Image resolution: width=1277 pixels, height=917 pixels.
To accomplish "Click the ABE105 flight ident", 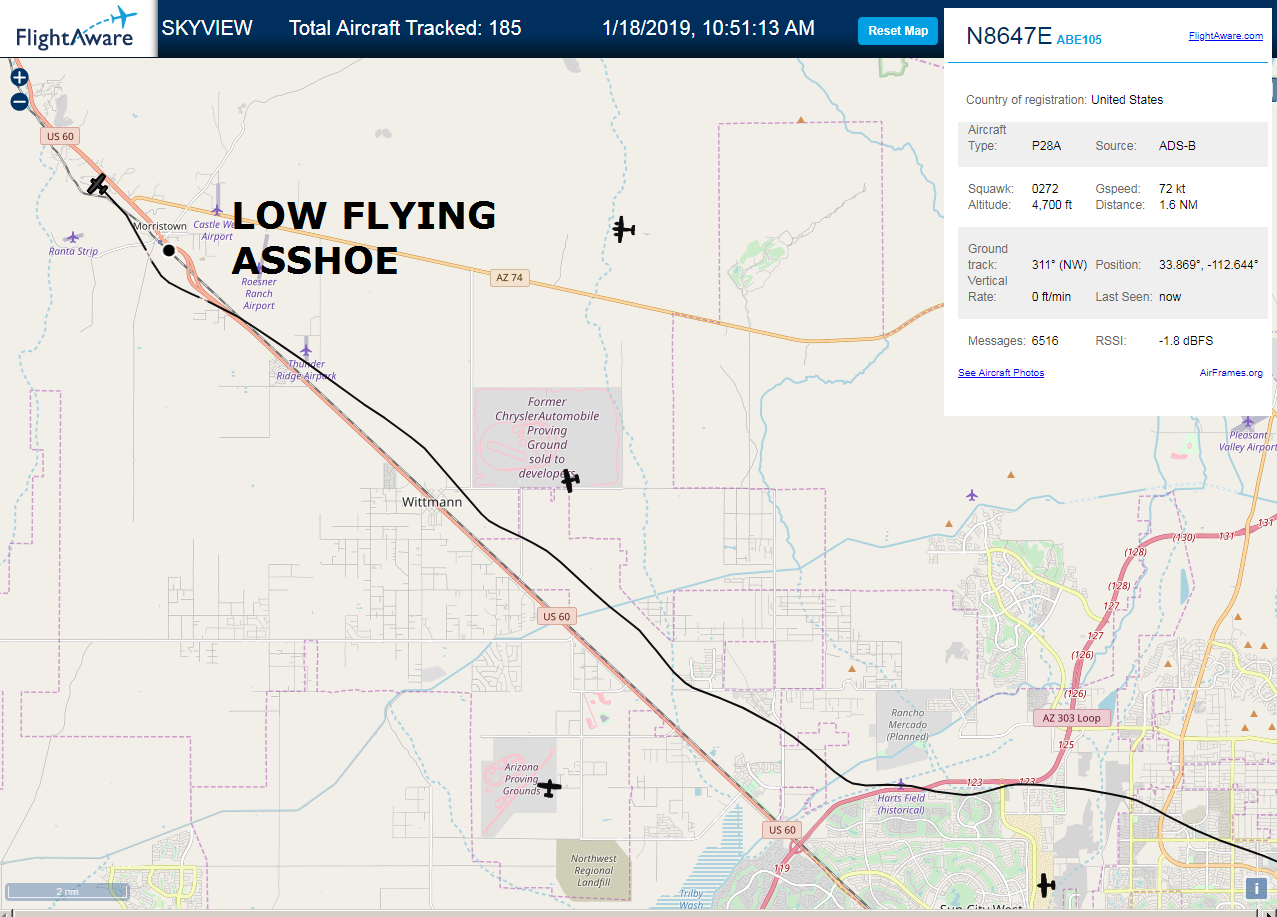I will (x=1079, y=40).
